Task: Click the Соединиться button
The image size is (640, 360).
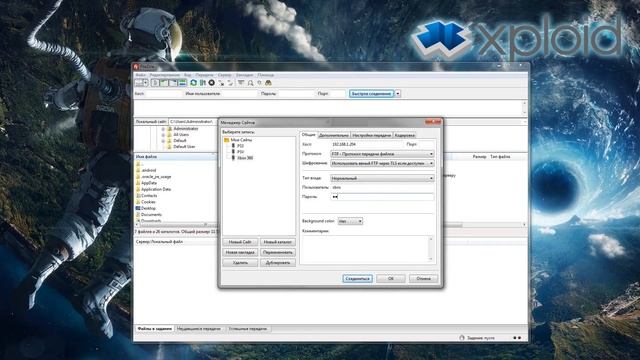Action: 358,279
